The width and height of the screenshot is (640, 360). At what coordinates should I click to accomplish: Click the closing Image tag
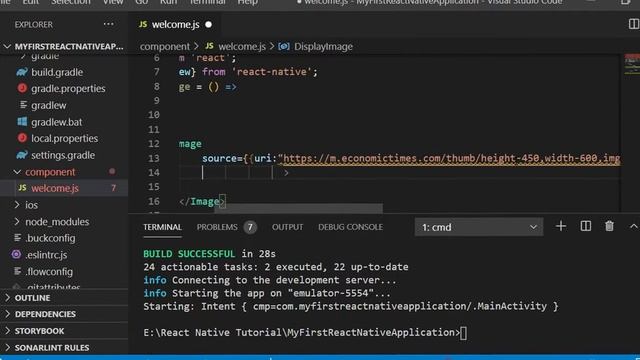202,202
